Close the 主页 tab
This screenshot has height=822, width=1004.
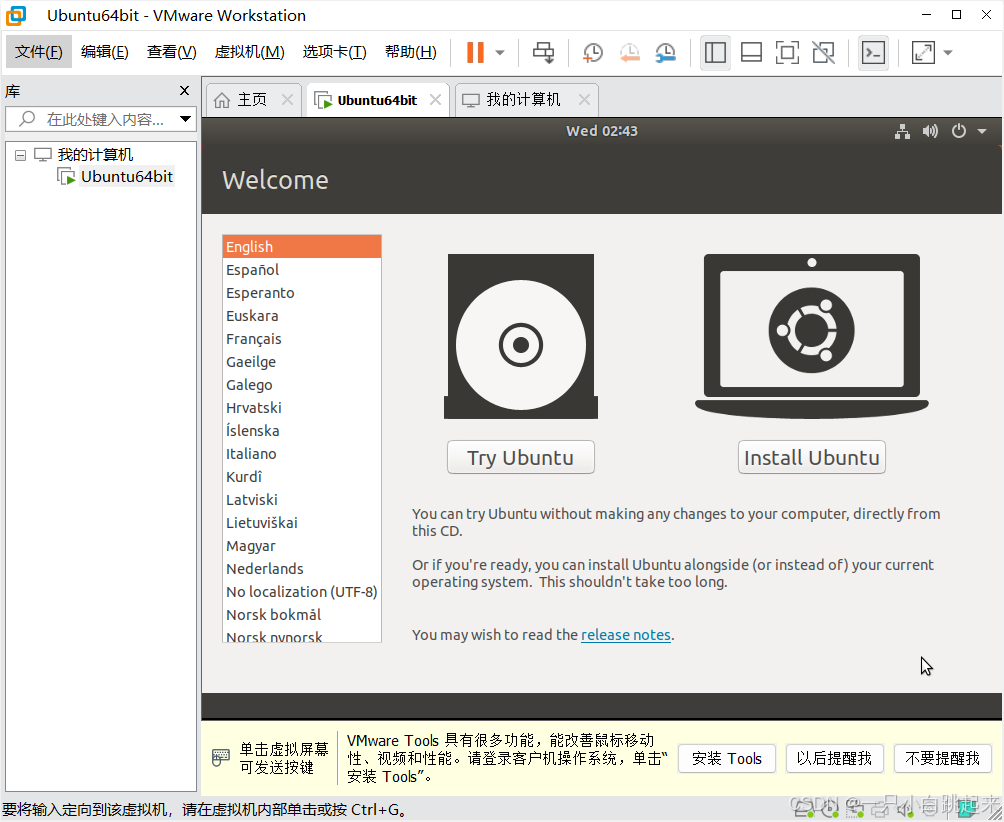click(287, 100)
